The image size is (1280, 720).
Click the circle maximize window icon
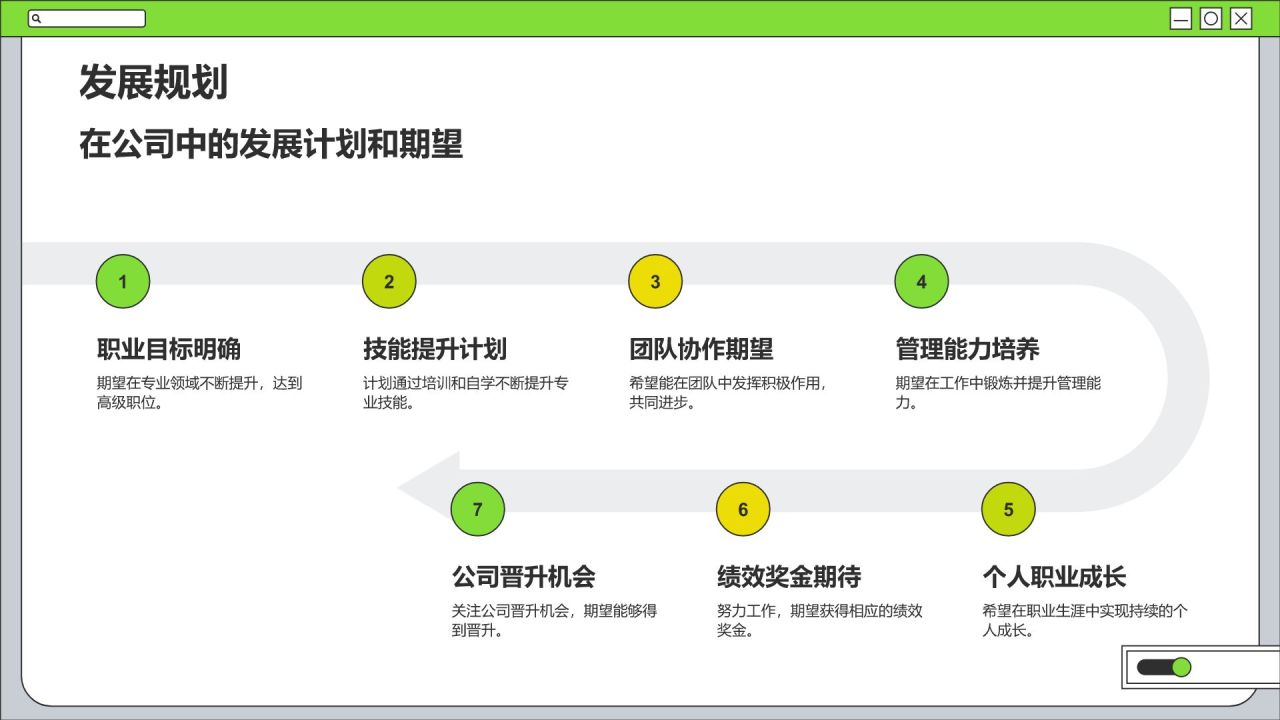(x=1211, y=18)
